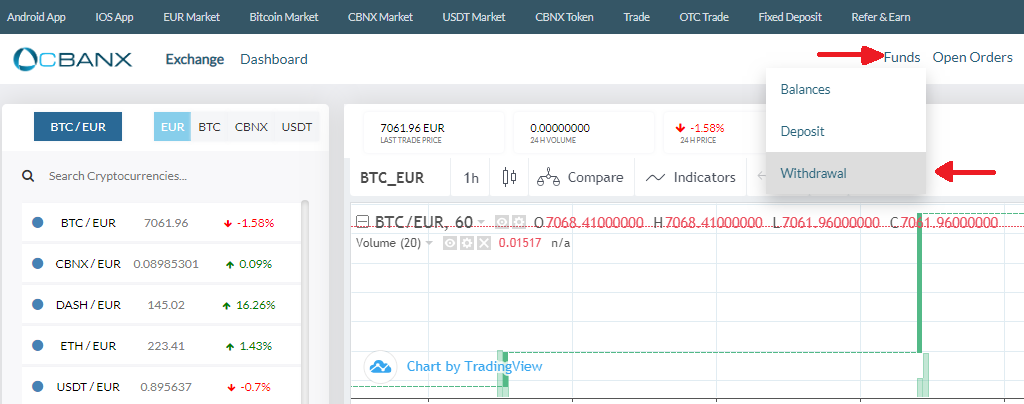Image resolution: width=1024 pixels, height=404 pixels.
Task: Go to the Dashboard page
Action: click(x=274, y=59)
